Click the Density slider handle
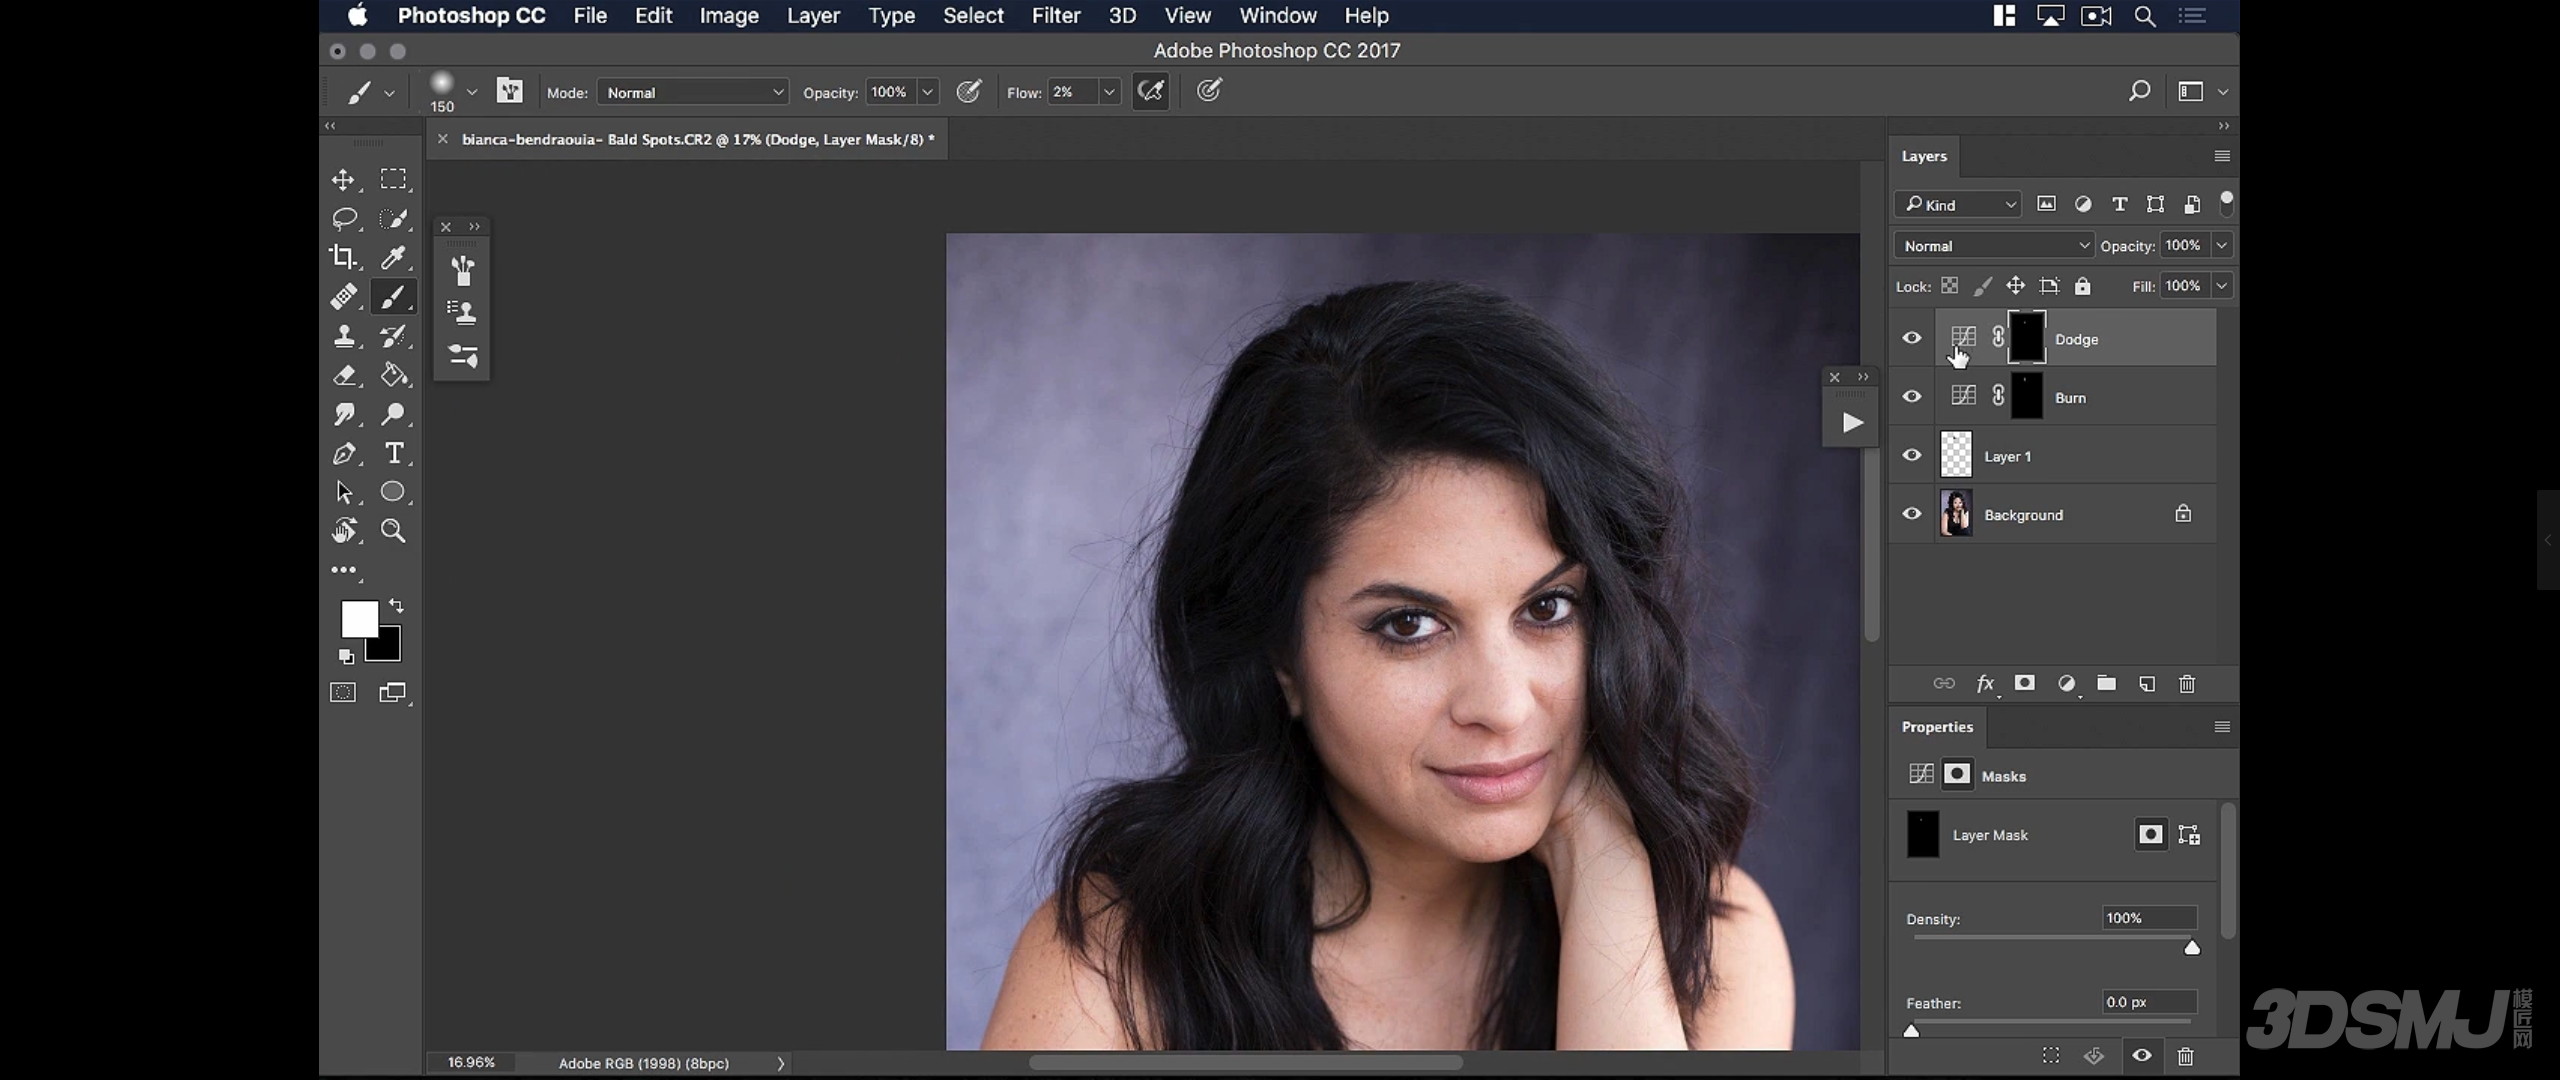The height and width of the screenshot is (1080, 2560). 2191,947
